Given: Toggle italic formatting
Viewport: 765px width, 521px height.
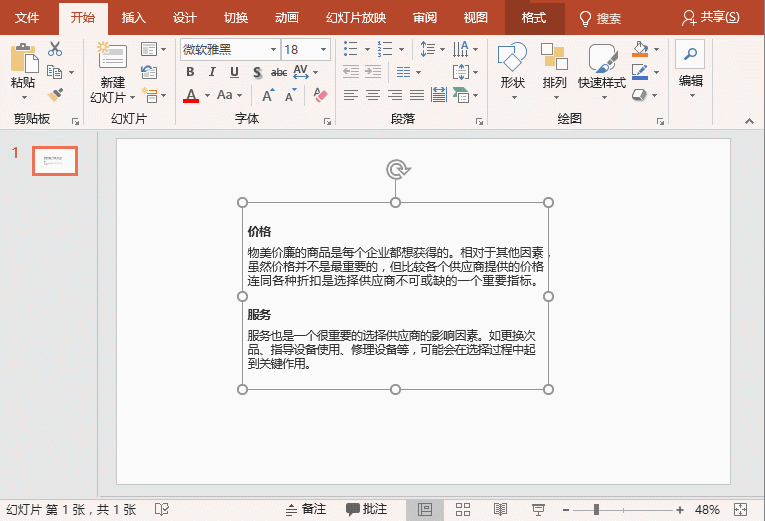Looking at the screenshot, I should click(212, 72).
